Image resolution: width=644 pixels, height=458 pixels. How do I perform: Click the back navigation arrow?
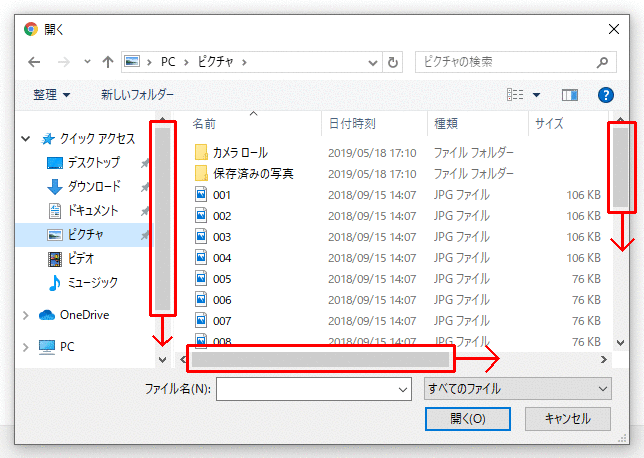[x=34, y=62]
